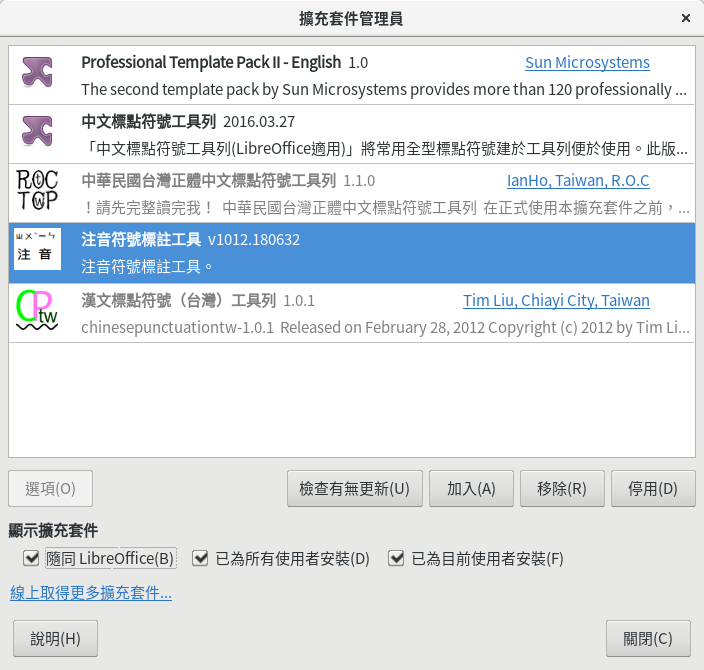The height and width of the screenshot is (670, 704).
Task: Click description starting ！請先完整讀完我！
Action: click(x=385, y=208)
